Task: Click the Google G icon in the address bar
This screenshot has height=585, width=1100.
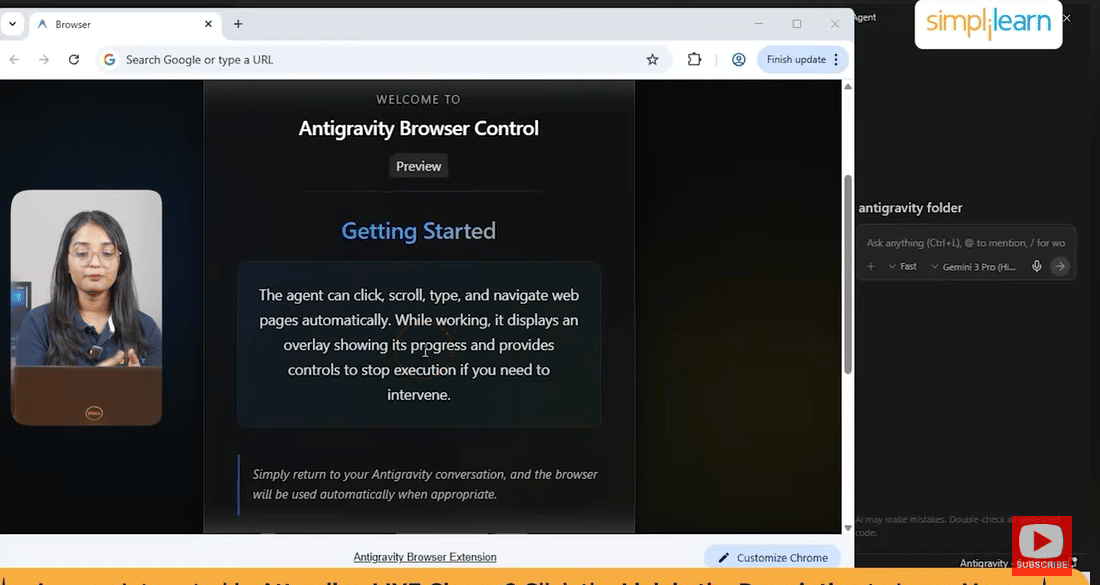Action: tap(109, 59)
